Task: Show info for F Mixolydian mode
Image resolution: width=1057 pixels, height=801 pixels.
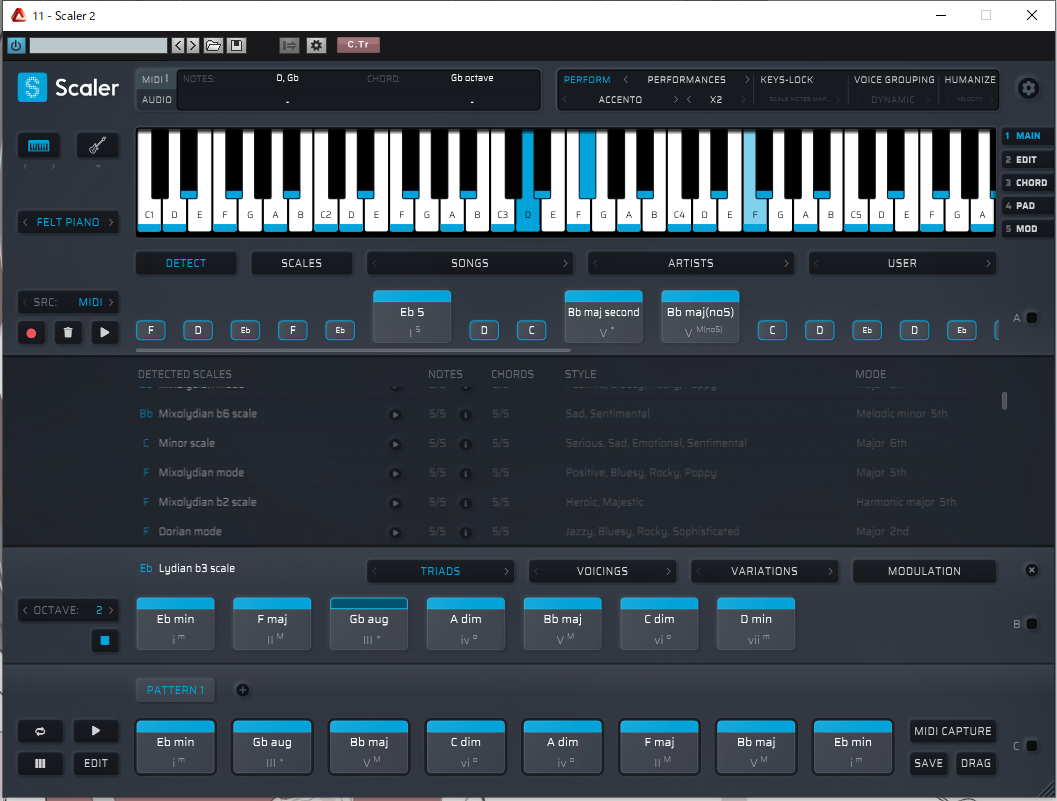Action: click(465, 474)
